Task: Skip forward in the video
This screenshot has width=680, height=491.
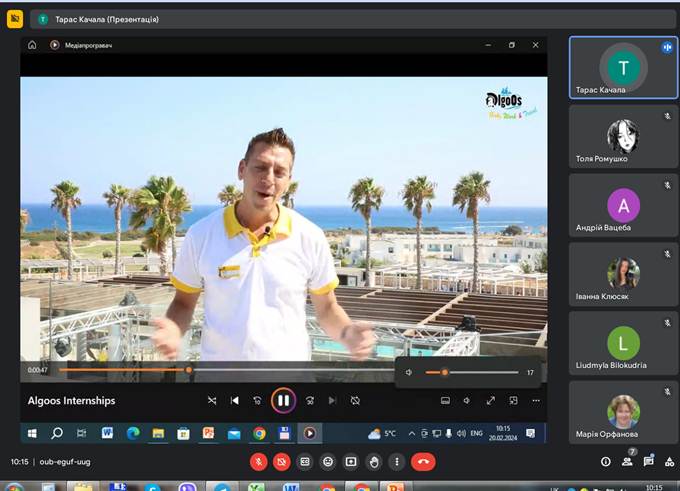Action: coord(310,400)
